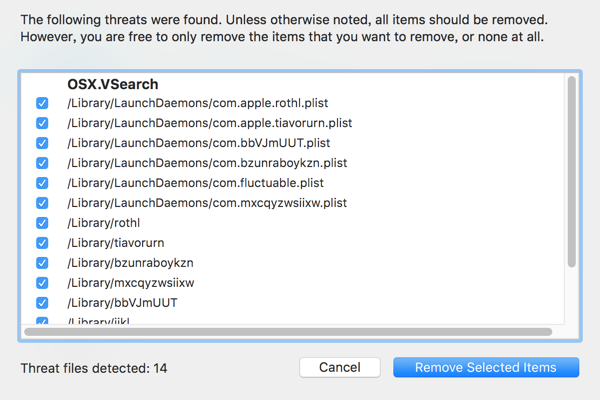The width and height of the screenshot is (600, 400).
Task: Toggle the com.fluctuable.plist checkbox
Action: pyautogui.click(x=42, y=183)
